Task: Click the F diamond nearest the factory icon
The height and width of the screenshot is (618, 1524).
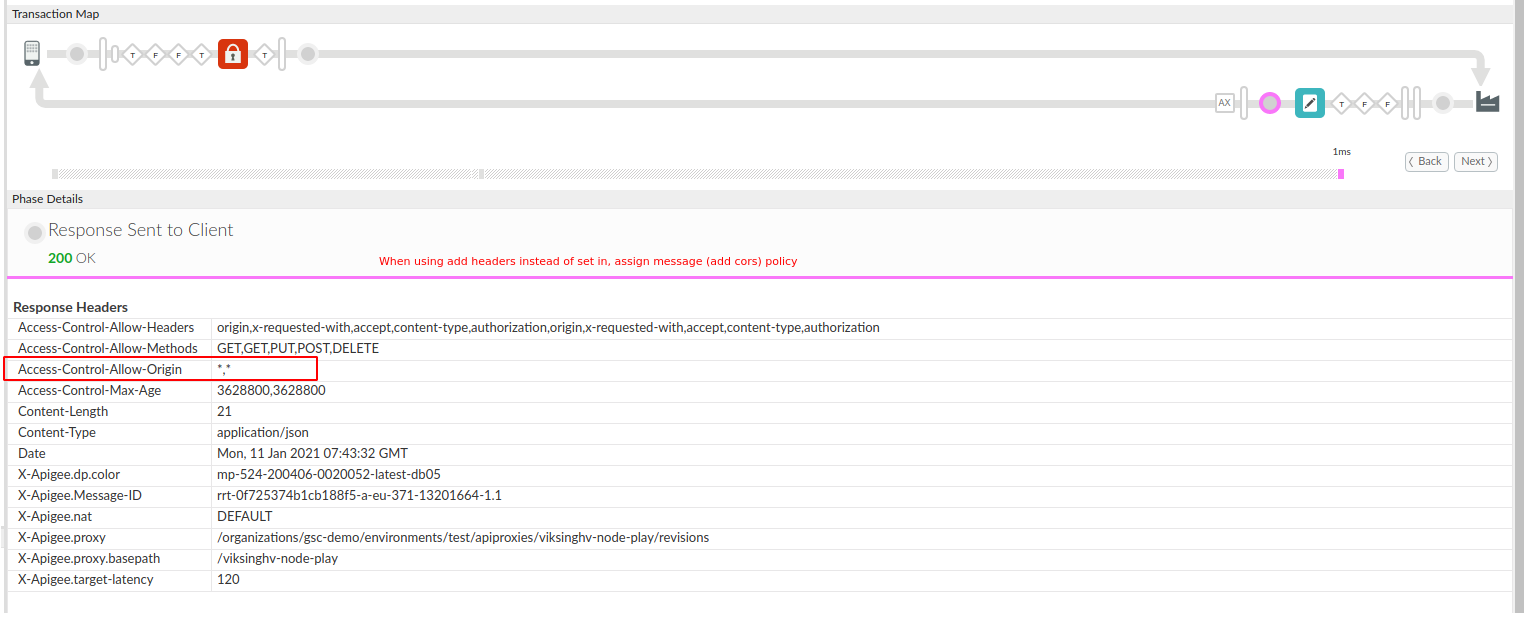Action: 1387,103
